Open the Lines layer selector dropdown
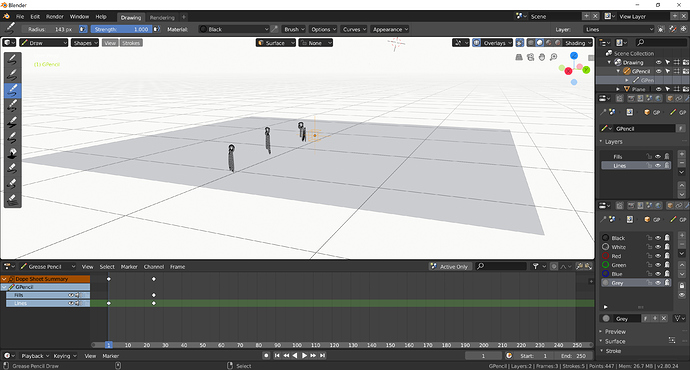This screenshot has width=690, height=370. click(x=619, y=29)
